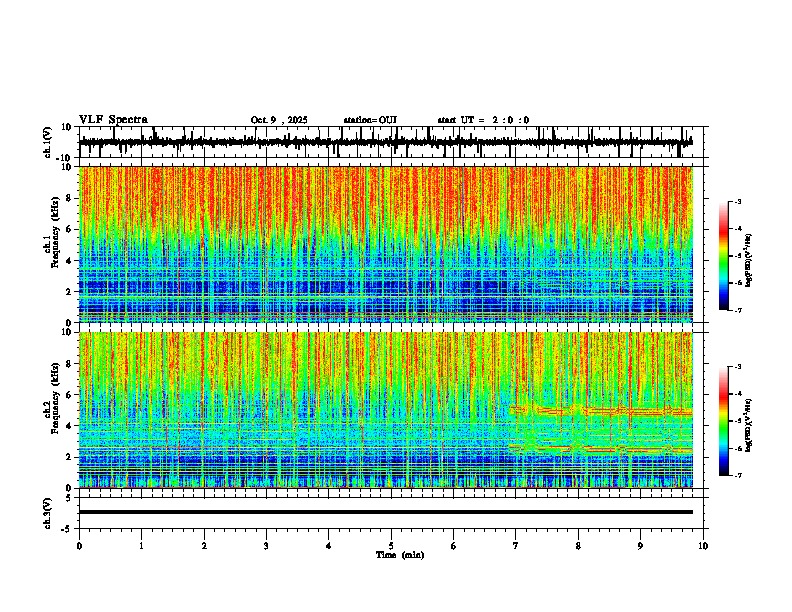Click the 5 kHz emission band in ch.2 spectrogram
This screenshot has width=792, height=612.
tap(601, 411)
